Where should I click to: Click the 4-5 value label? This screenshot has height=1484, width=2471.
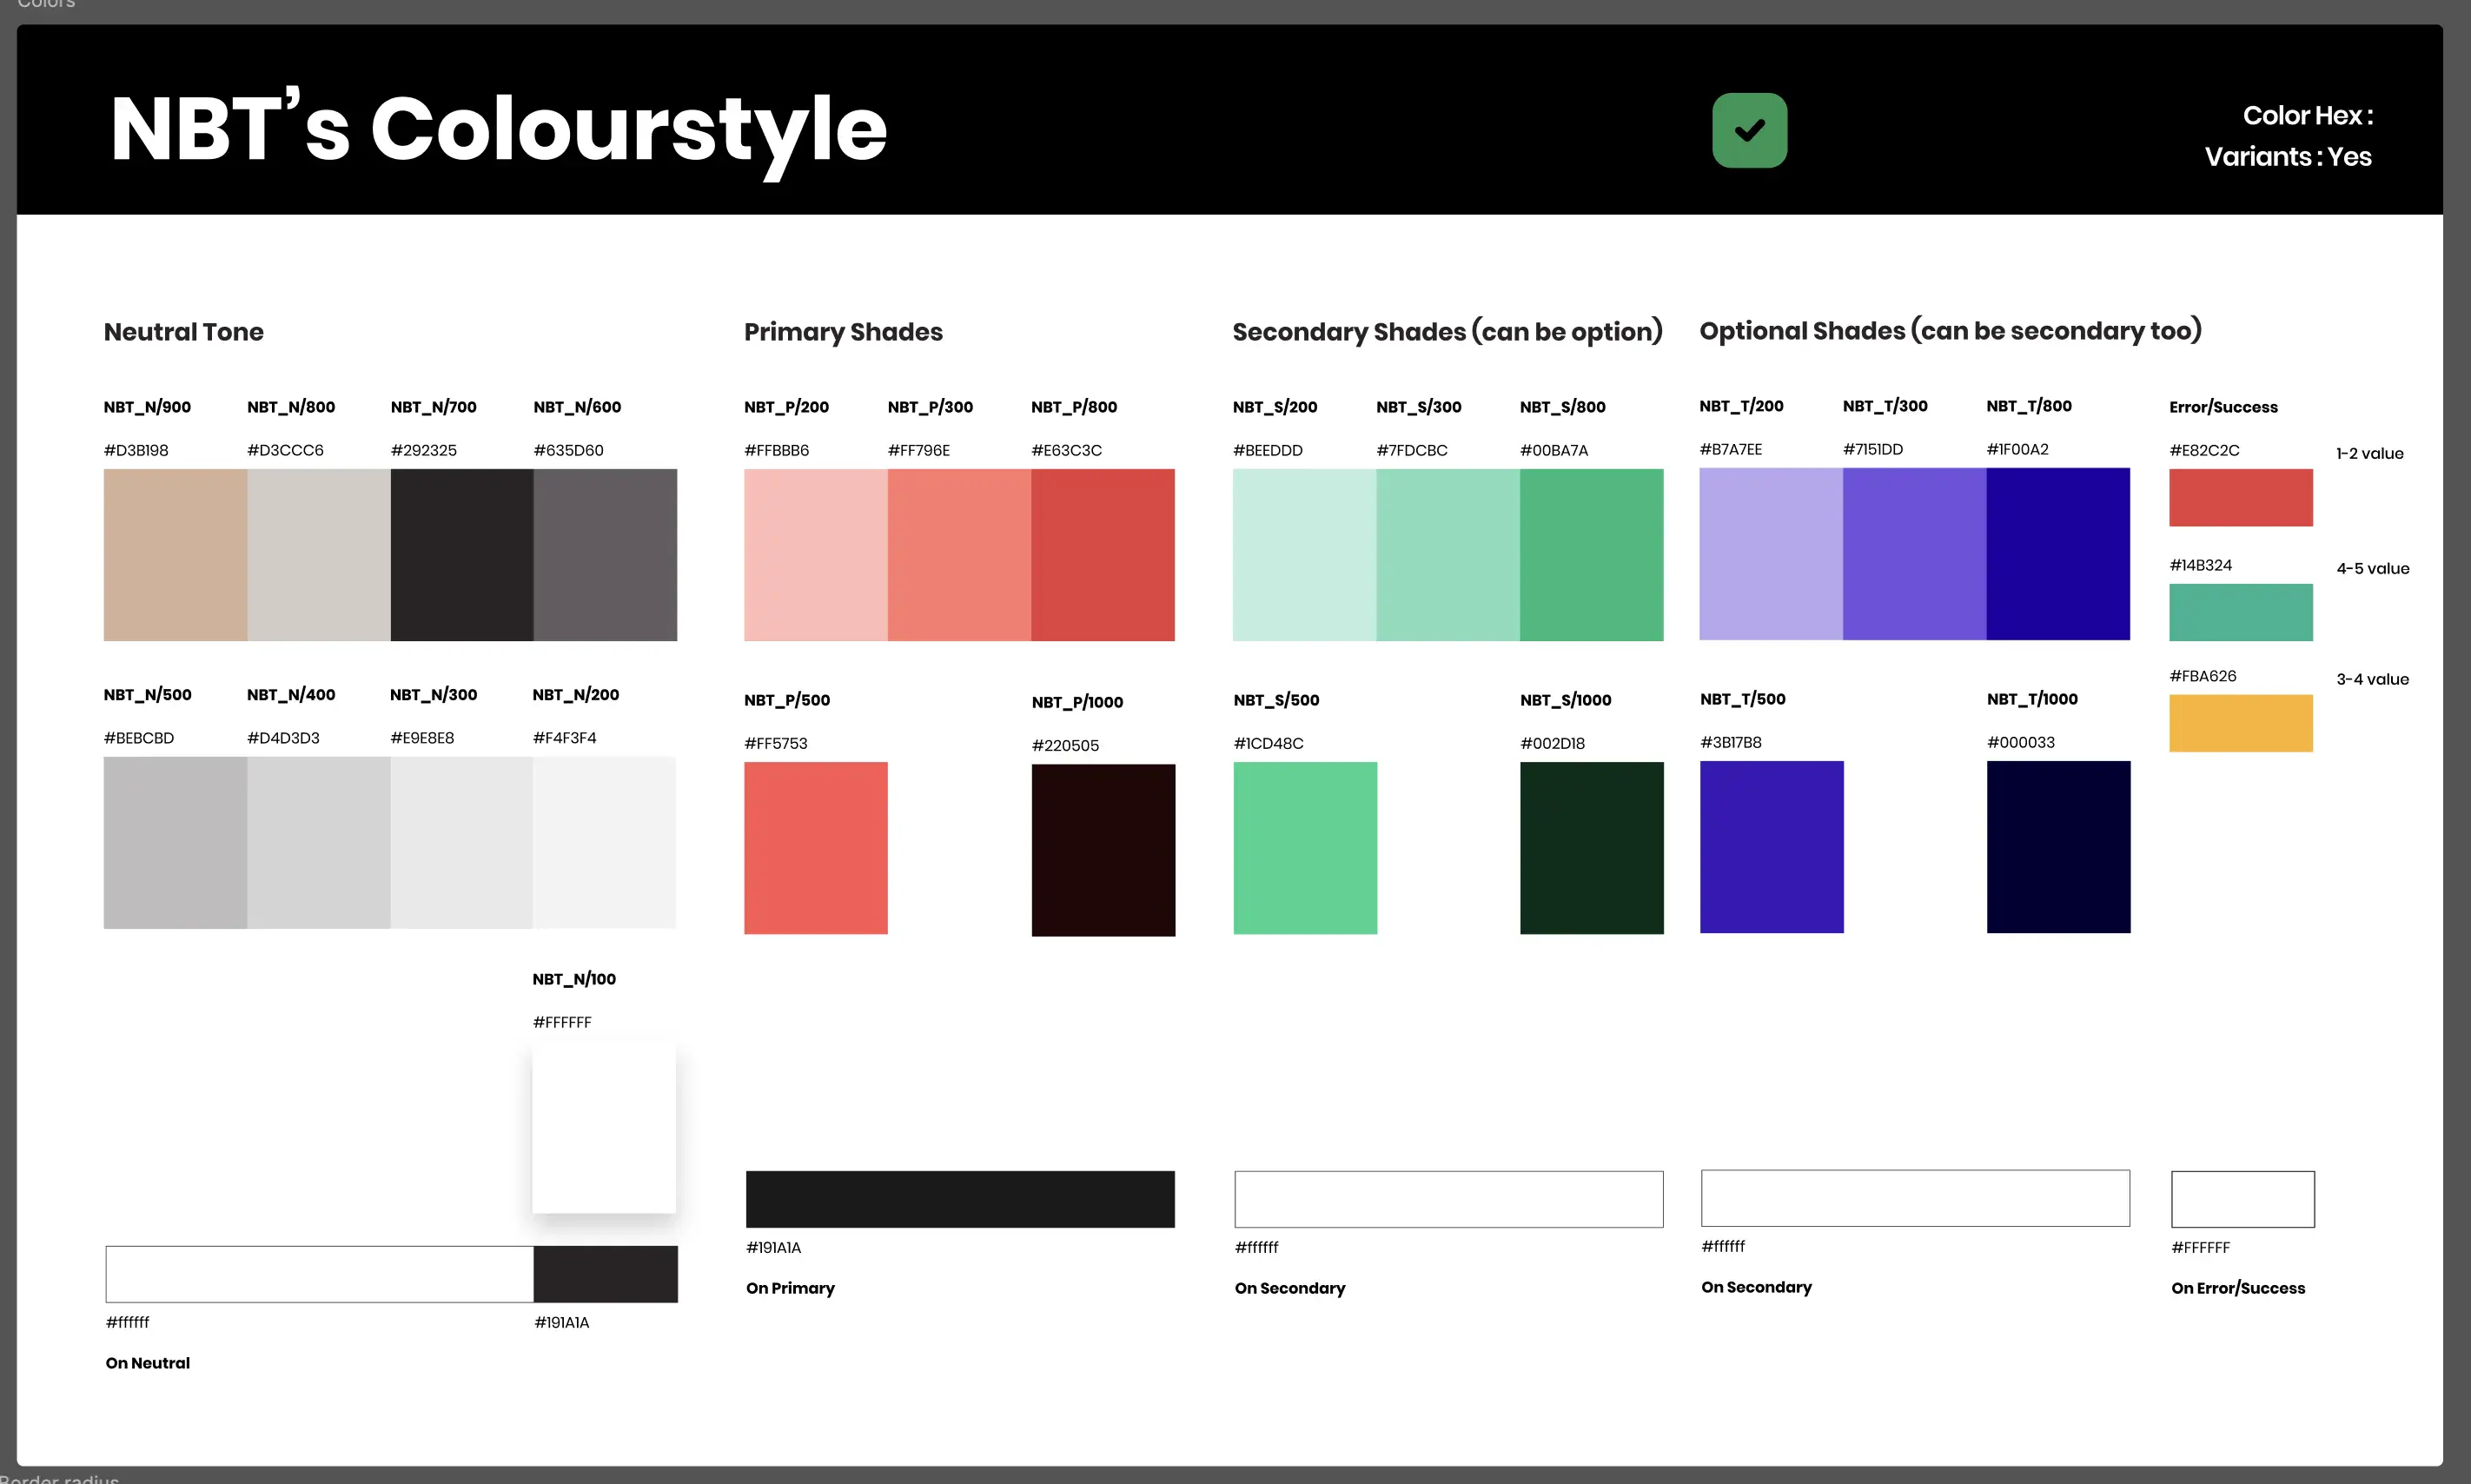2372,568
